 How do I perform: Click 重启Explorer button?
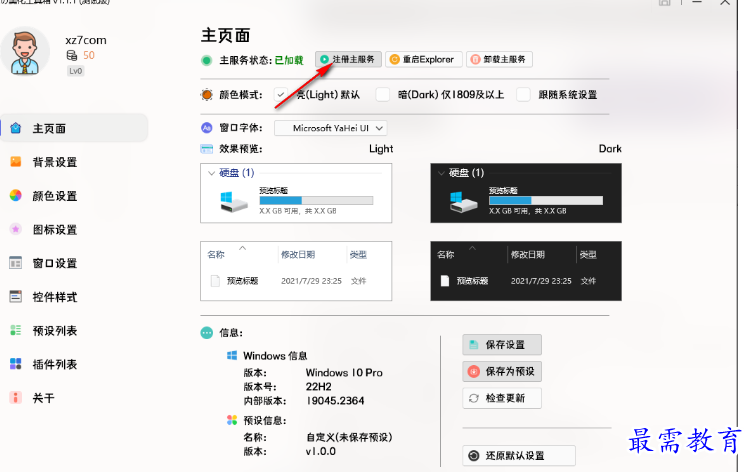pos(424,59)
